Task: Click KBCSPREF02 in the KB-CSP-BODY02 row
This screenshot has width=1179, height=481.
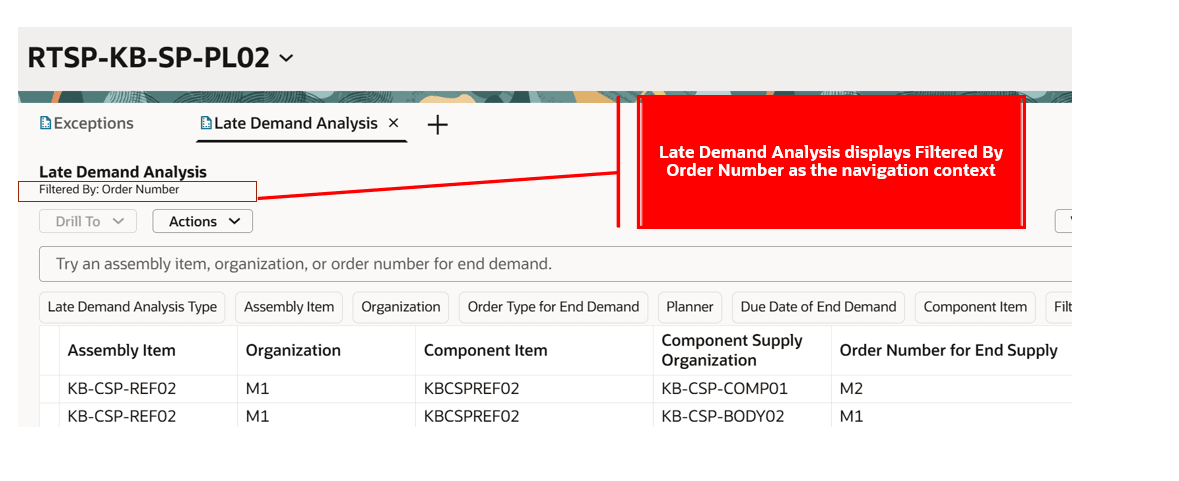Action: [472, 416]
